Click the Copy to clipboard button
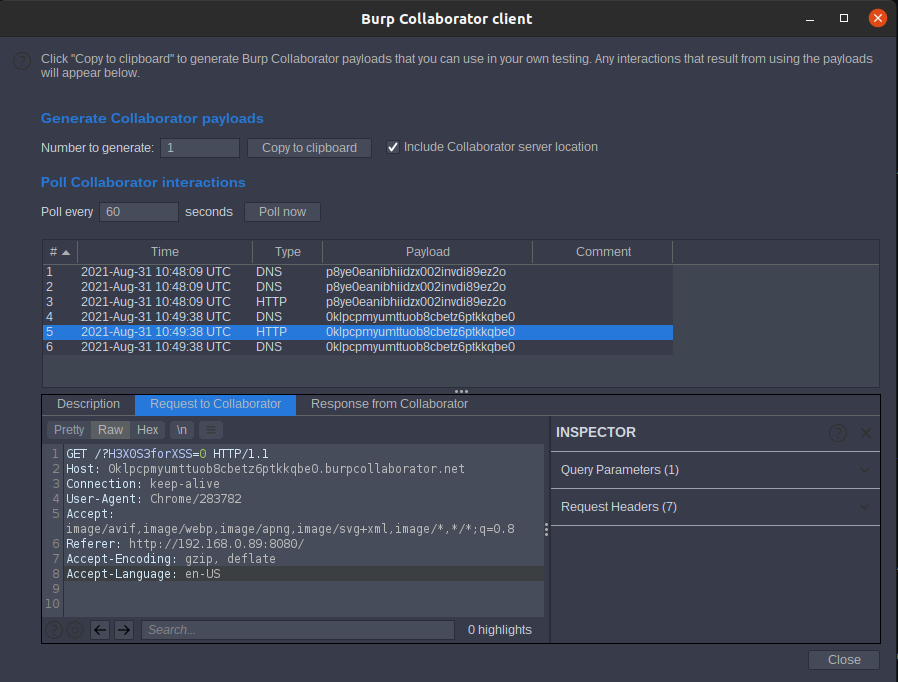The height and width of the screenshot is (682, 898). click(309, 148)
